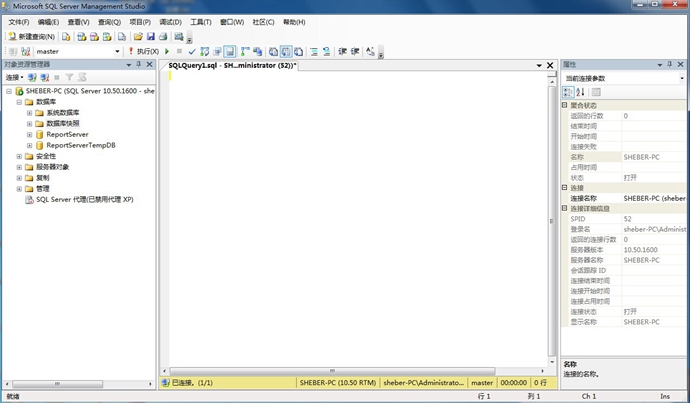This screenshot has height=403, width=690.
Task: Toggle Include Client Statistics
Action: (x=257, y=51)
